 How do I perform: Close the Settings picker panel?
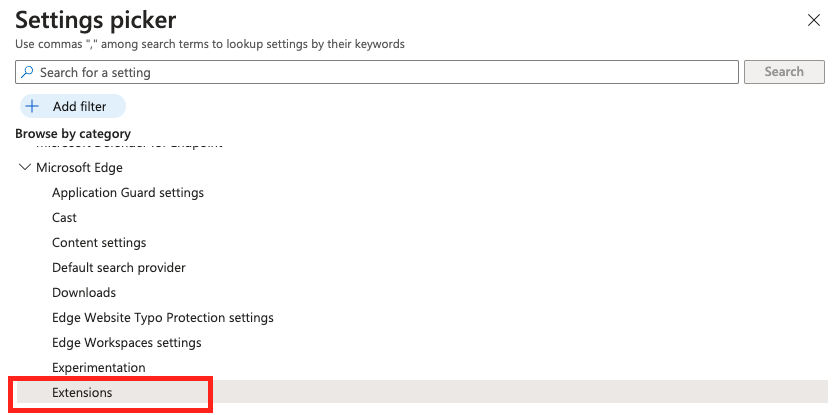click(814, 20)
